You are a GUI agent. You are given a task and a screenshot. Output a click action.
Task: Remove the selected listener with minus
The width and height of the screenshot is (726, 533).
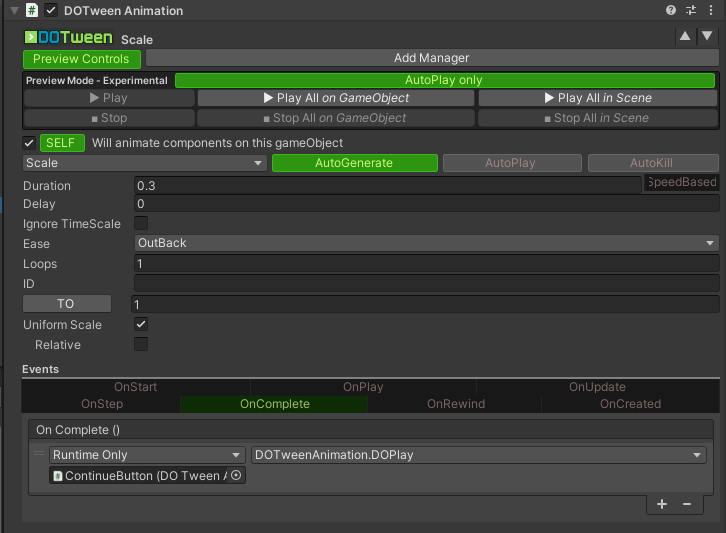pyautogui.click(x=687, y=504)
